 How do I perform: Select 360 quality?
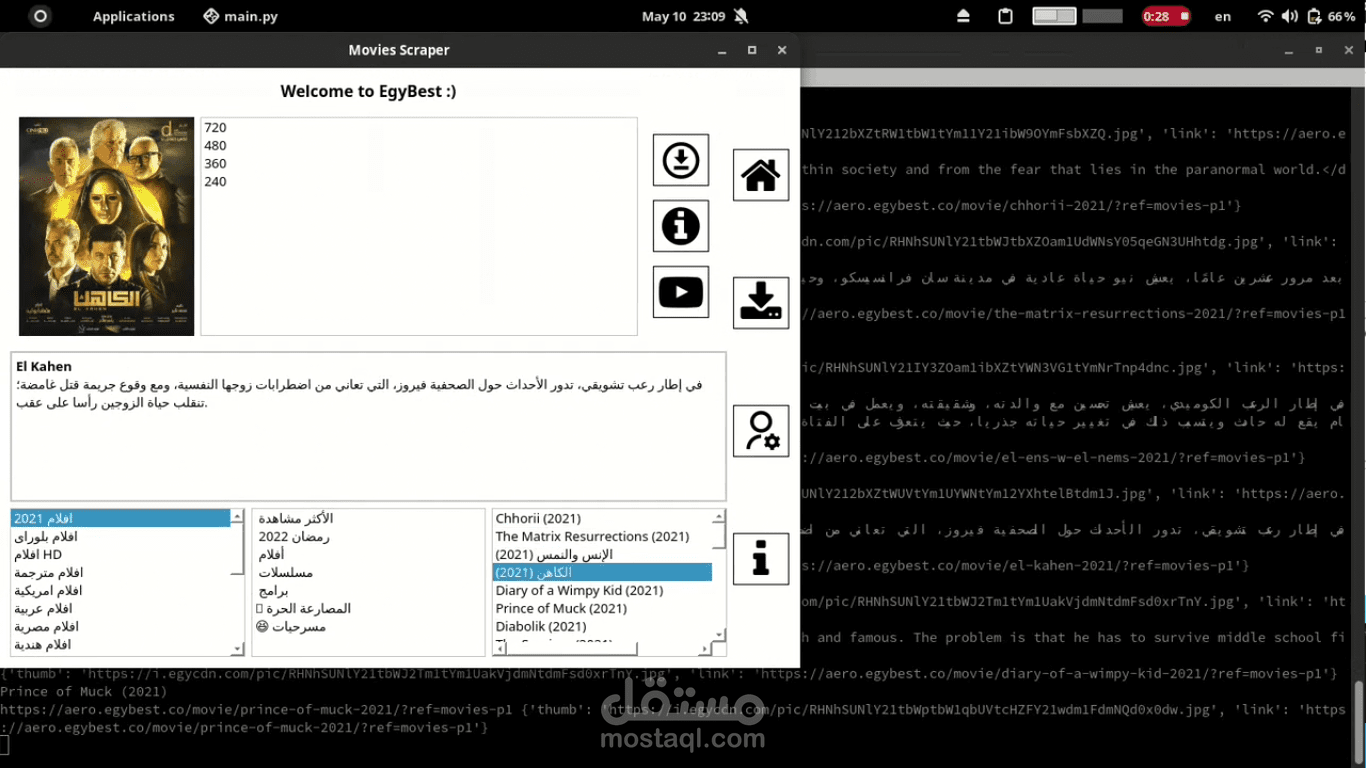pos(419,163)
